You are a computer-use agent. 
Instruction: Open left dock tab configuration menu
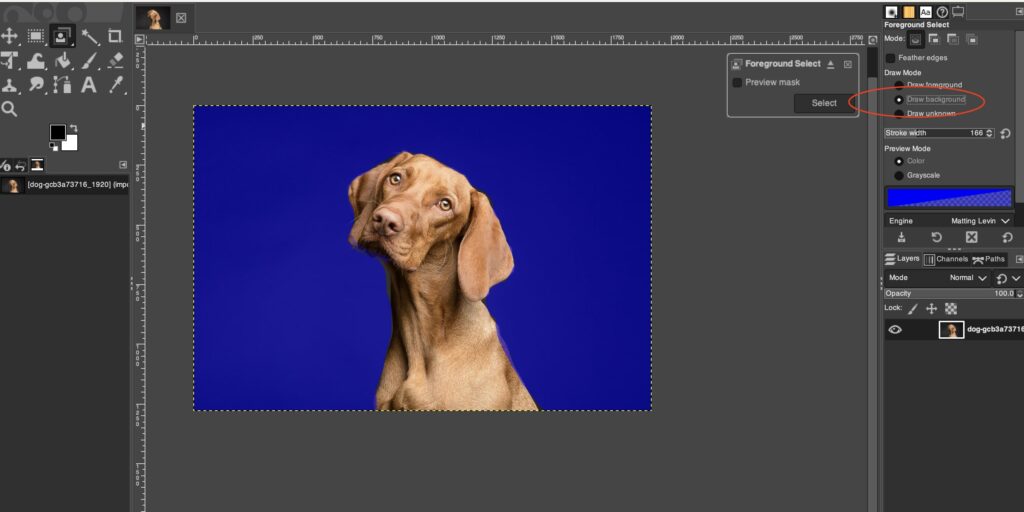[x=123, y=165]
